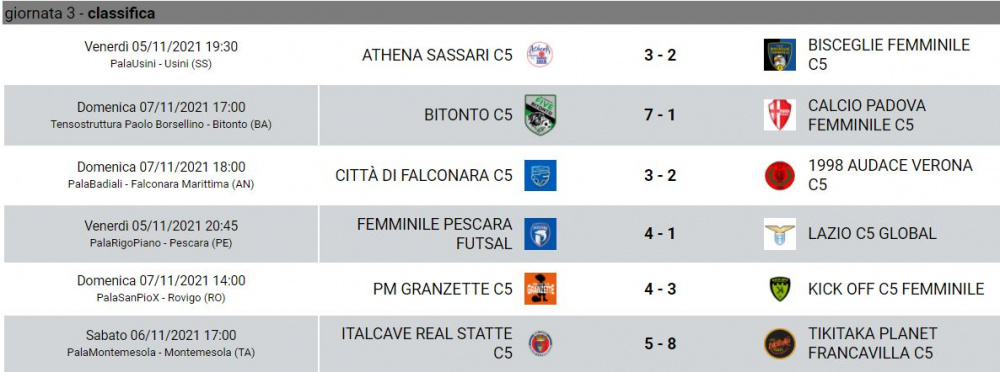Click the Tikitaka Planet Francavilla round logo
Image resolution: width=1000 pixels, height=372 pixels.
779,343
